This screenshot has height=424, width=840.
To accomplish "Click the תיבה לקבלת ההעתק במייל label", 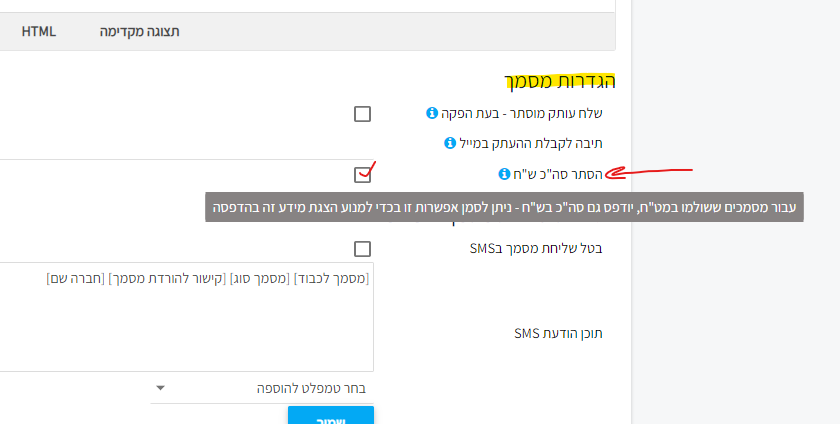I will click(x=531, y=143).
